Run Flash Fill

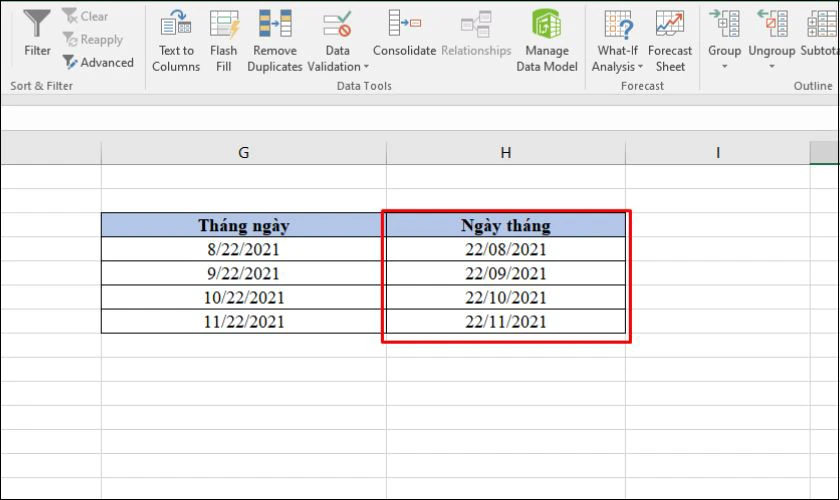point(223,42)
